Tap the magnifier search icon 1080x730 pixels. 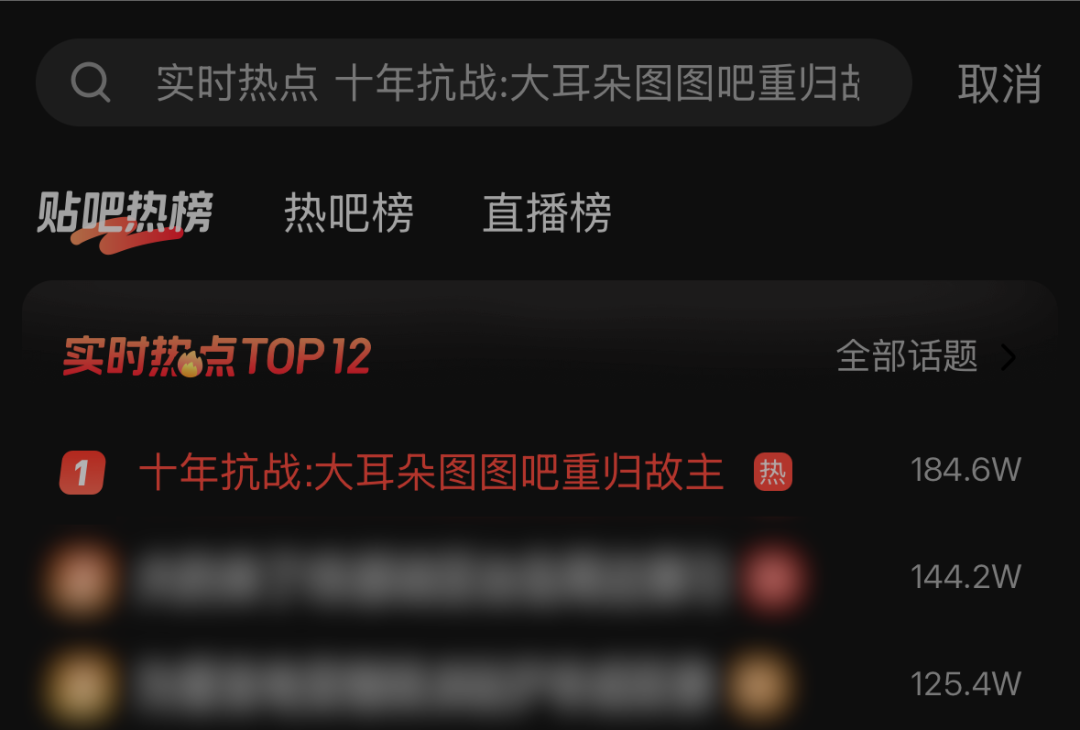point(90,83)
